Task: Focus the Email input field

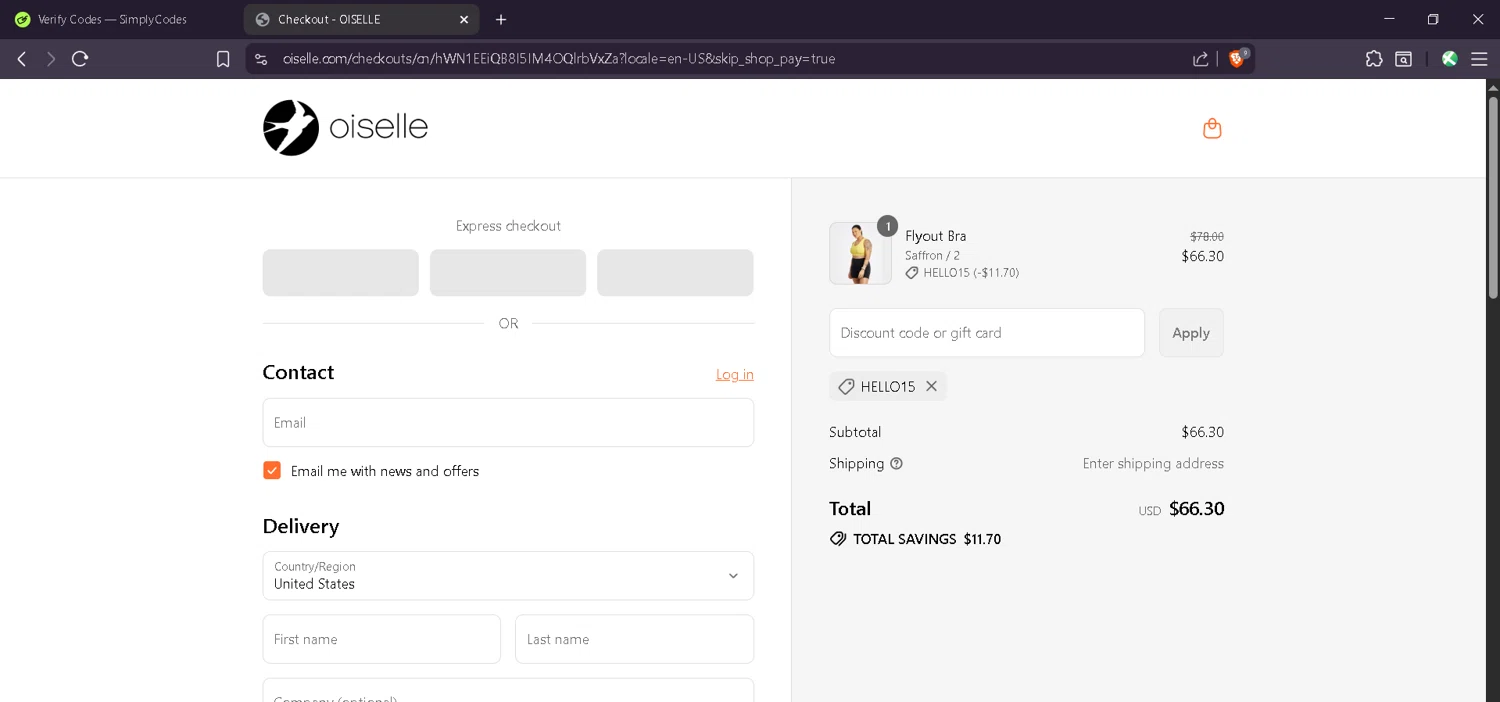Action: pos(508,423)
